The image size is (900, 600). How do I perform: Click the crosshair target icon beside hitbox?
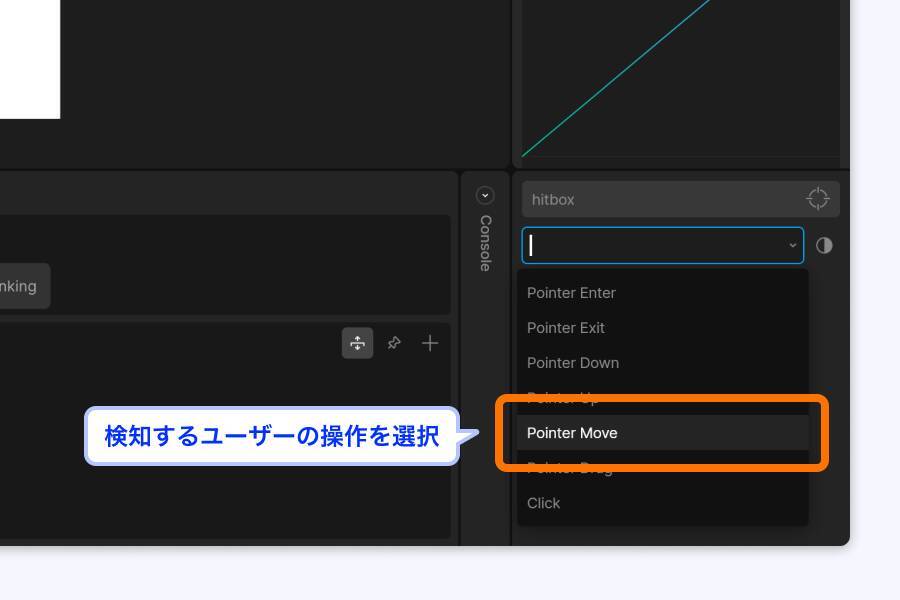(818, 198)
